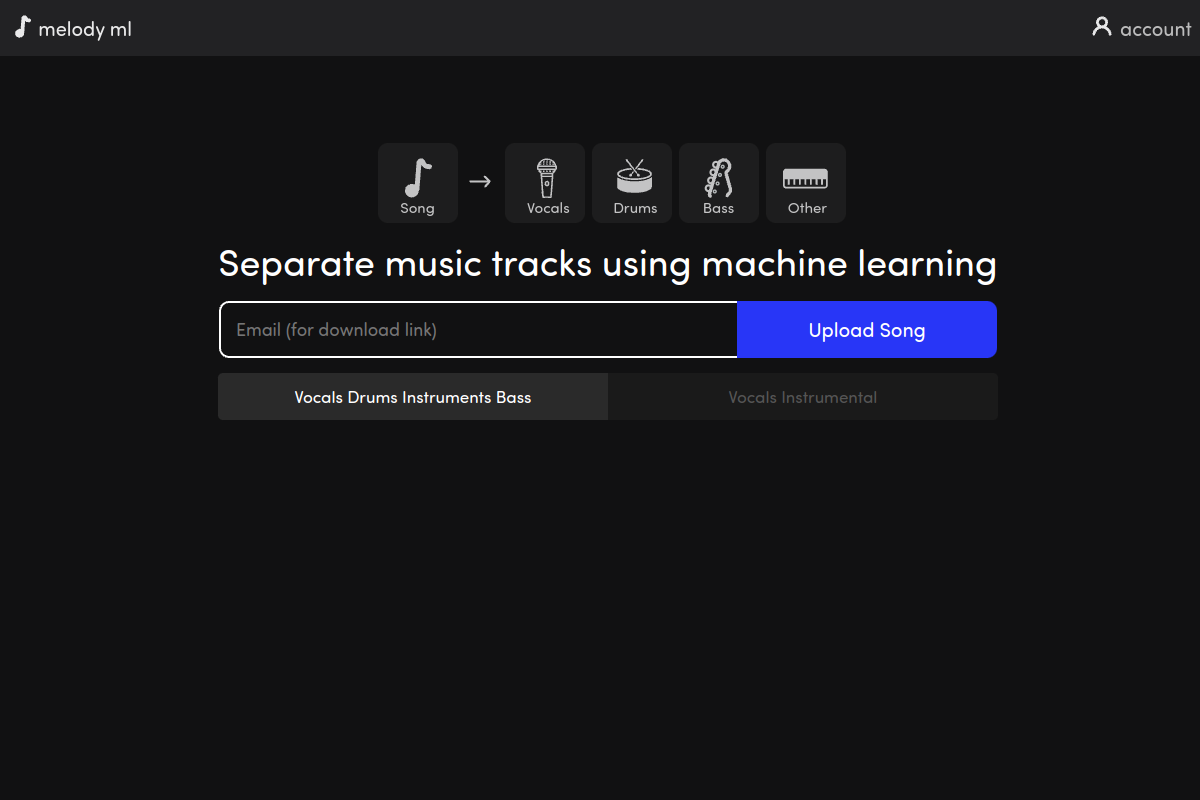Click the arrow between Song and Vocals

pyautogui.click(x=480, y=181)
